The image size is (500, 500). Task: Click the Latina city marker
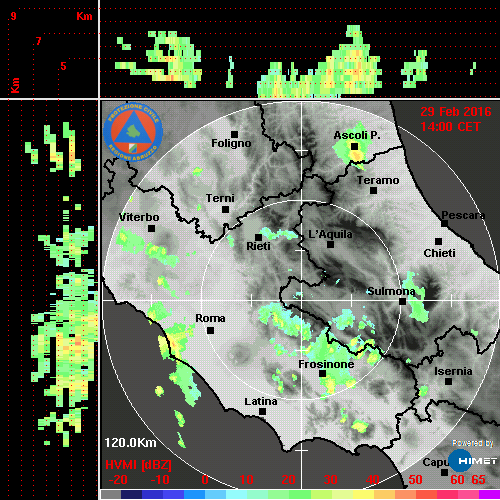262,411
